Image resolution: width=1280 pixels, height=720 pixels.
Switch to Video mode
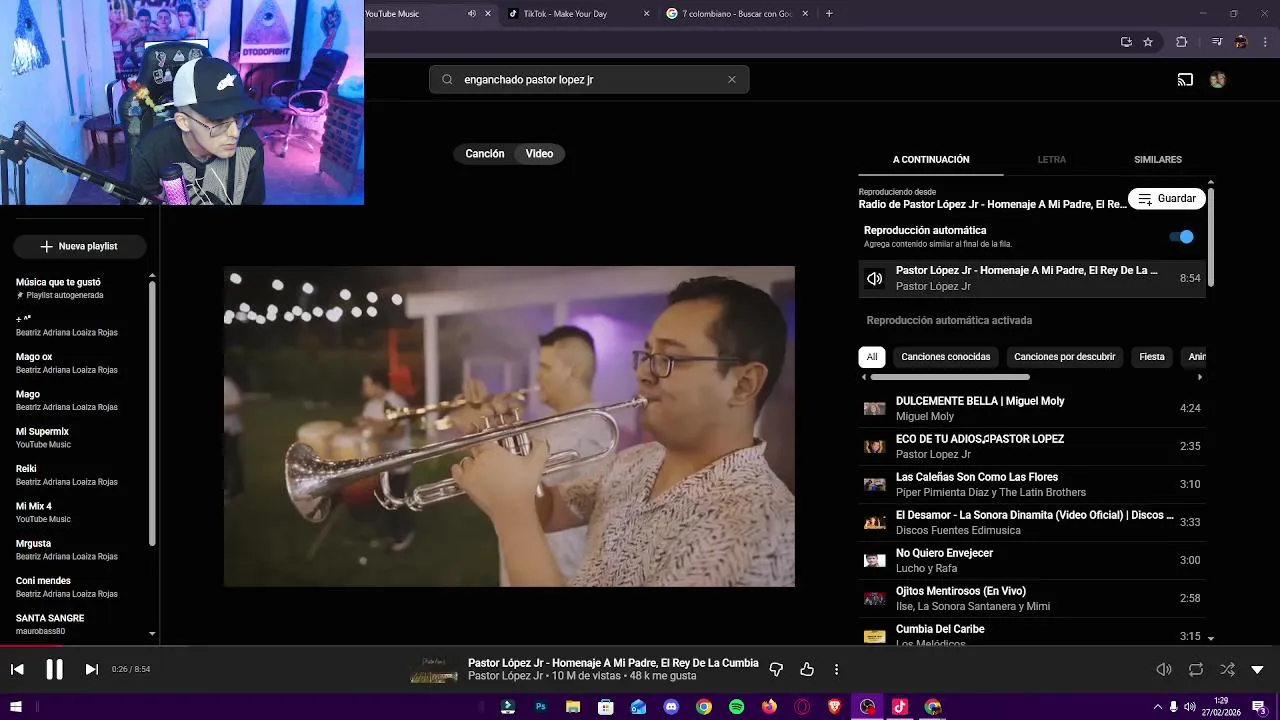click(540, 154)
